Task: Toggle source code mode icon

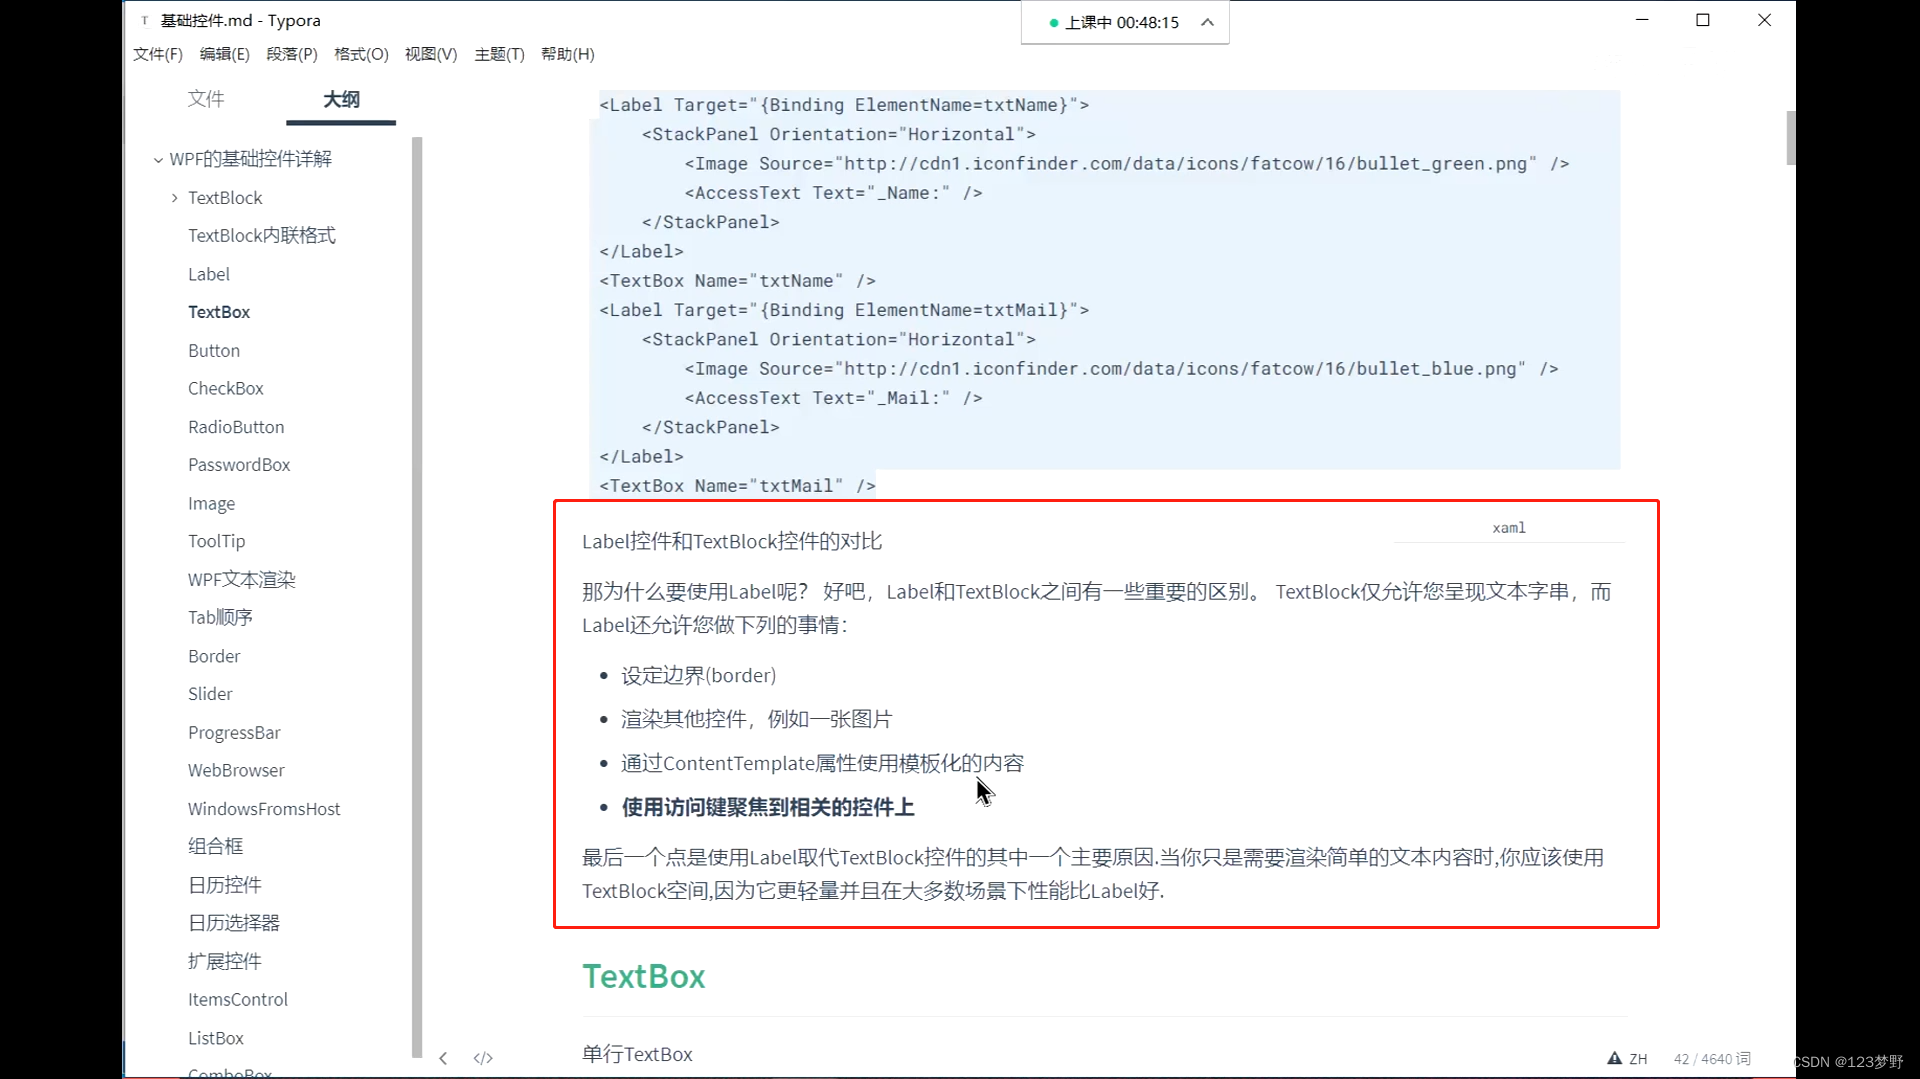Action: [483, 1058]
